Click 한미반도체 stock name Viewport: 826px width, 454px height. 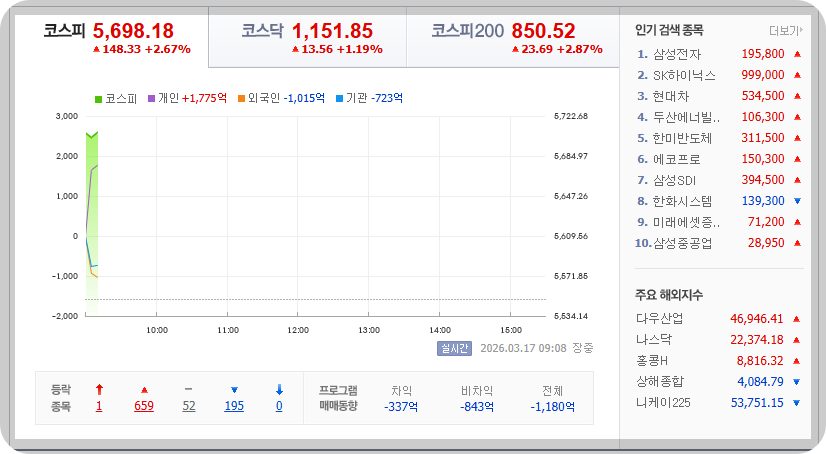pyautogui.click(x=682, y=139)
